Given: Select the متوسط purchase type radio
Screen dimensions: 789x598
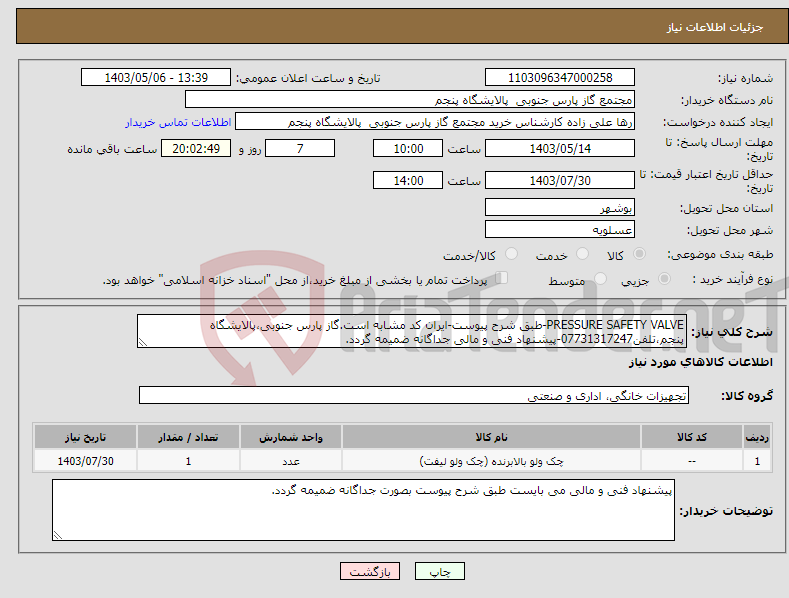Looking at the screenshot, I should pyautogui.click(x=600, y=278).
